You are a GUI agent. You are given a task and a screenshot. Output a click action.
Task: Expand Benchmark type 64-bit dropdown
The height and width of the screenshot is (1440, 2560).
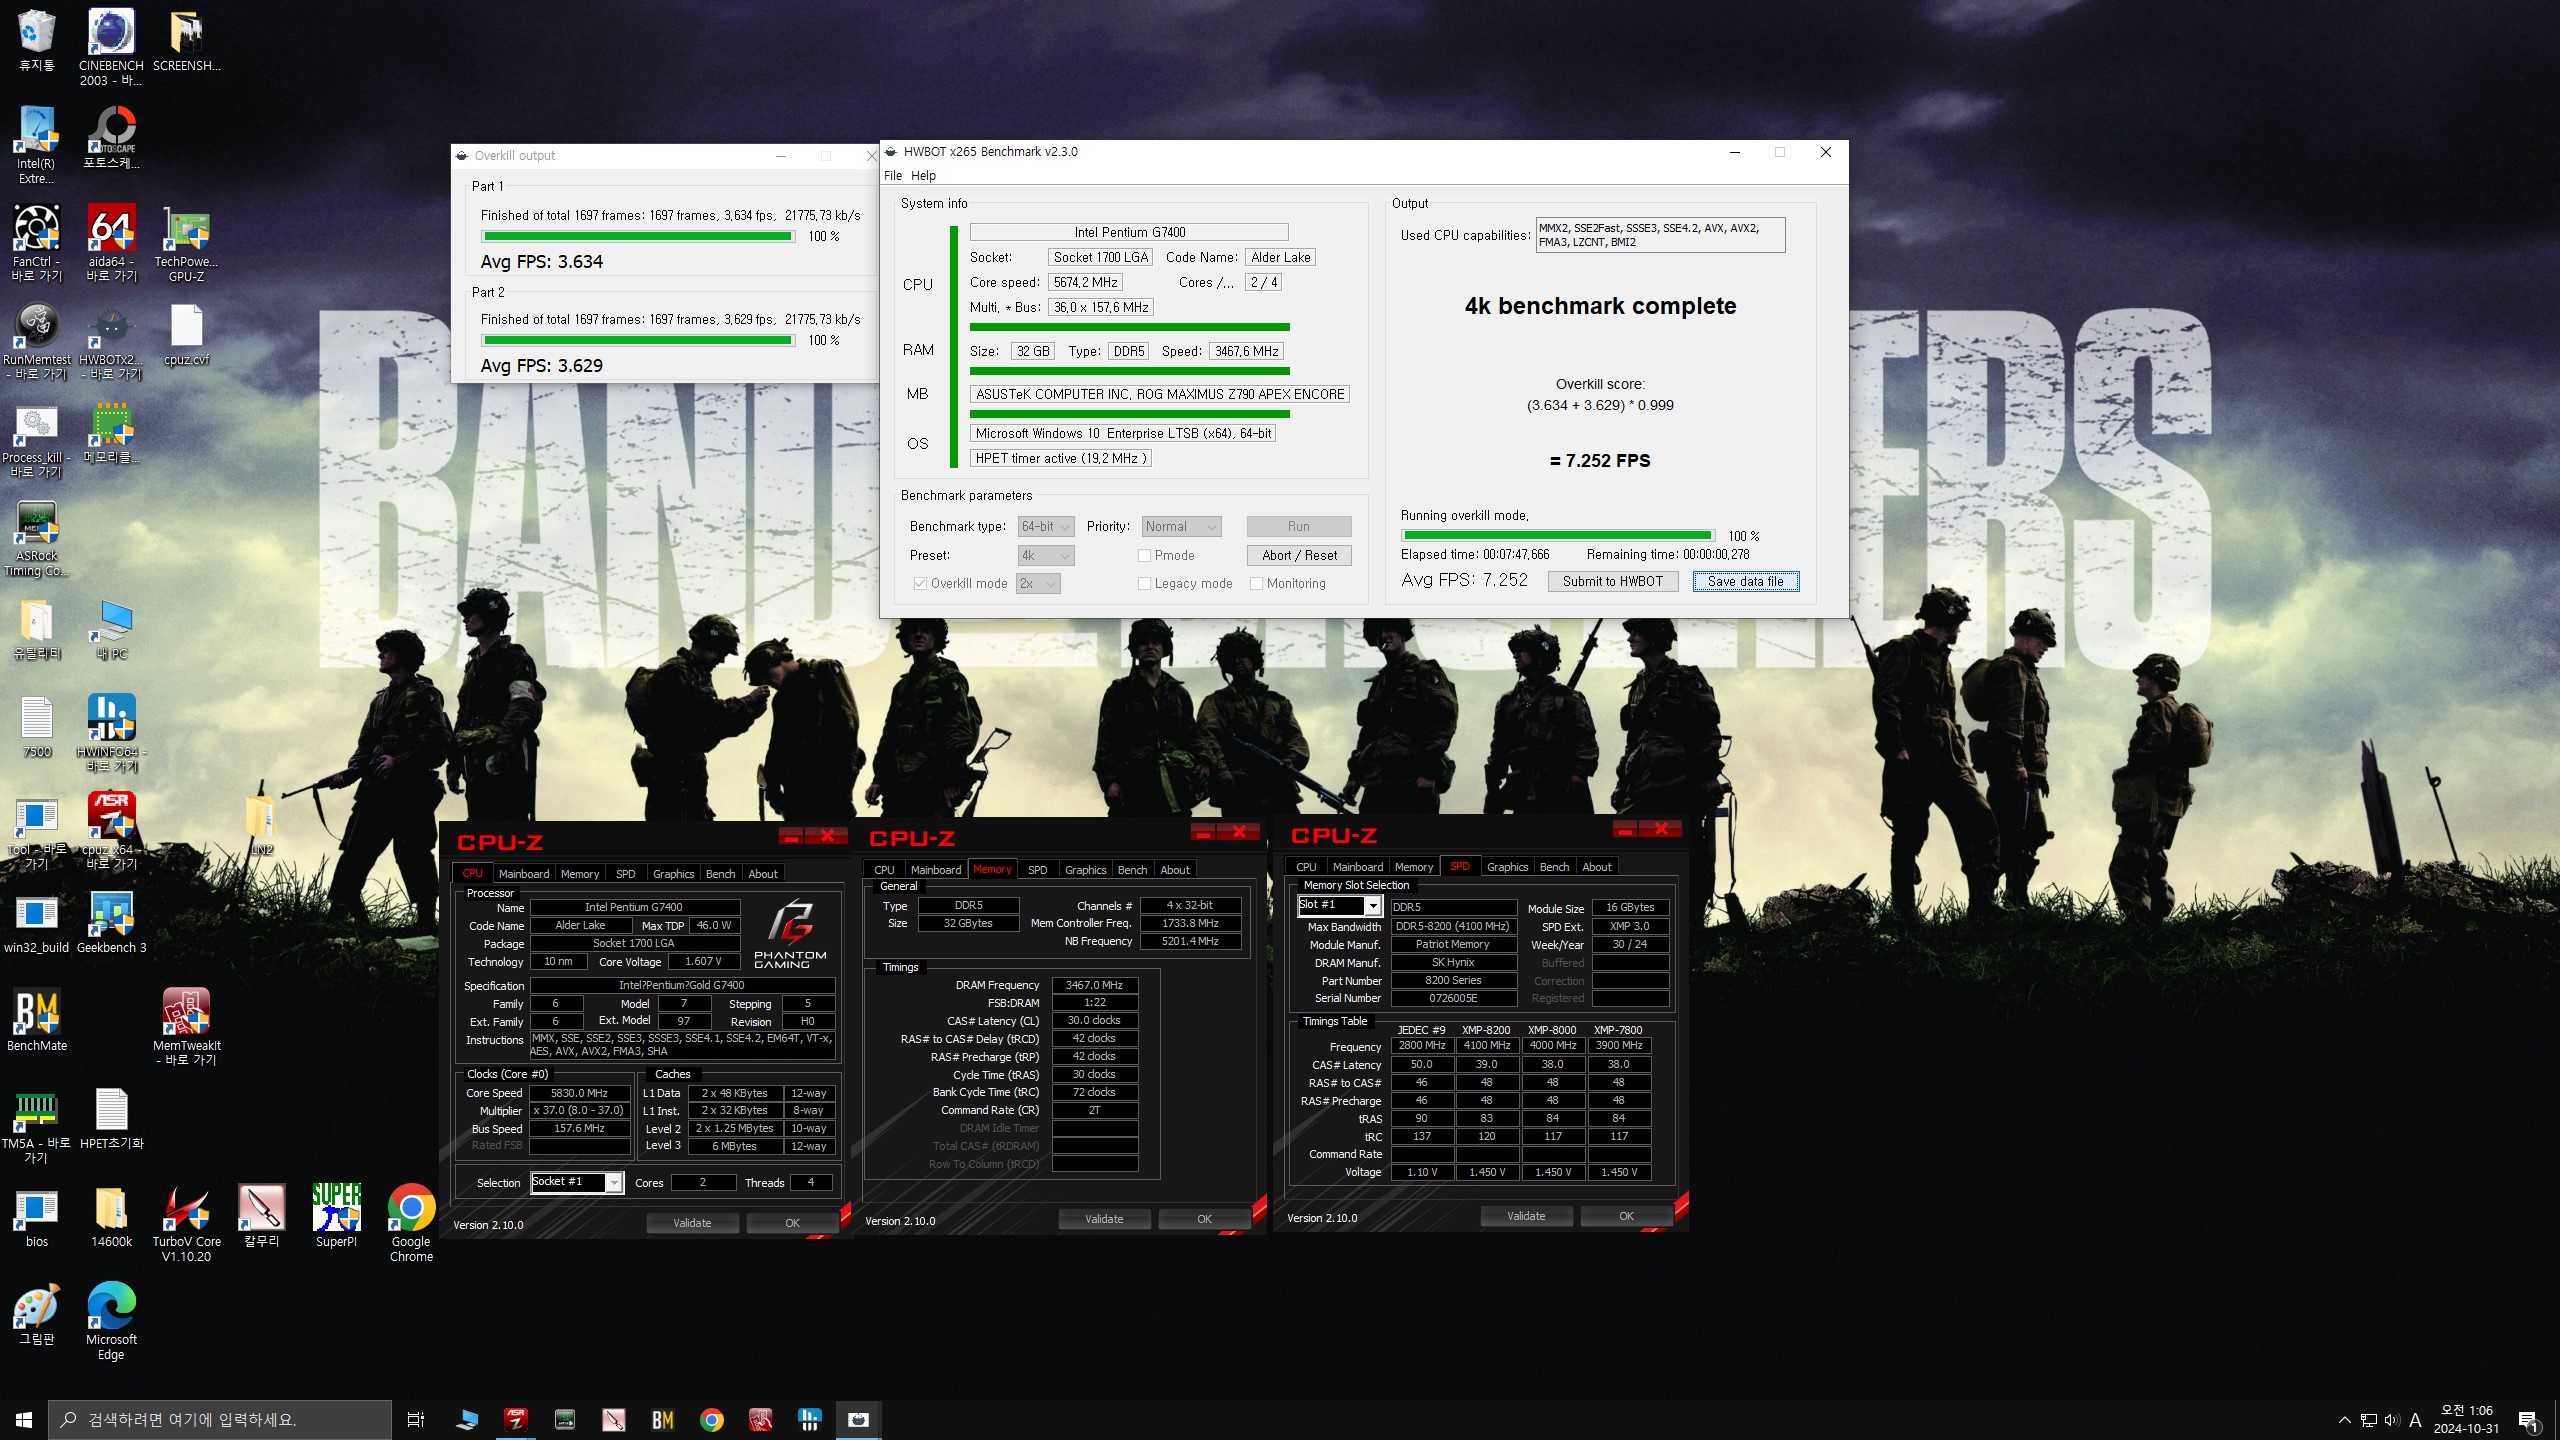(x=1045, y=526)
